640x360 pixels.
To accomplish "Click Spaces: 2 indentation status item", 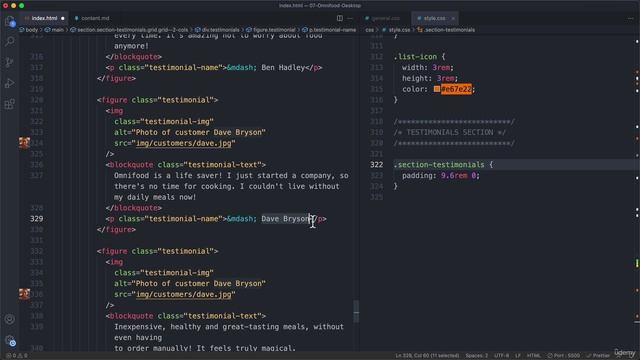I will tap(476, 356).
